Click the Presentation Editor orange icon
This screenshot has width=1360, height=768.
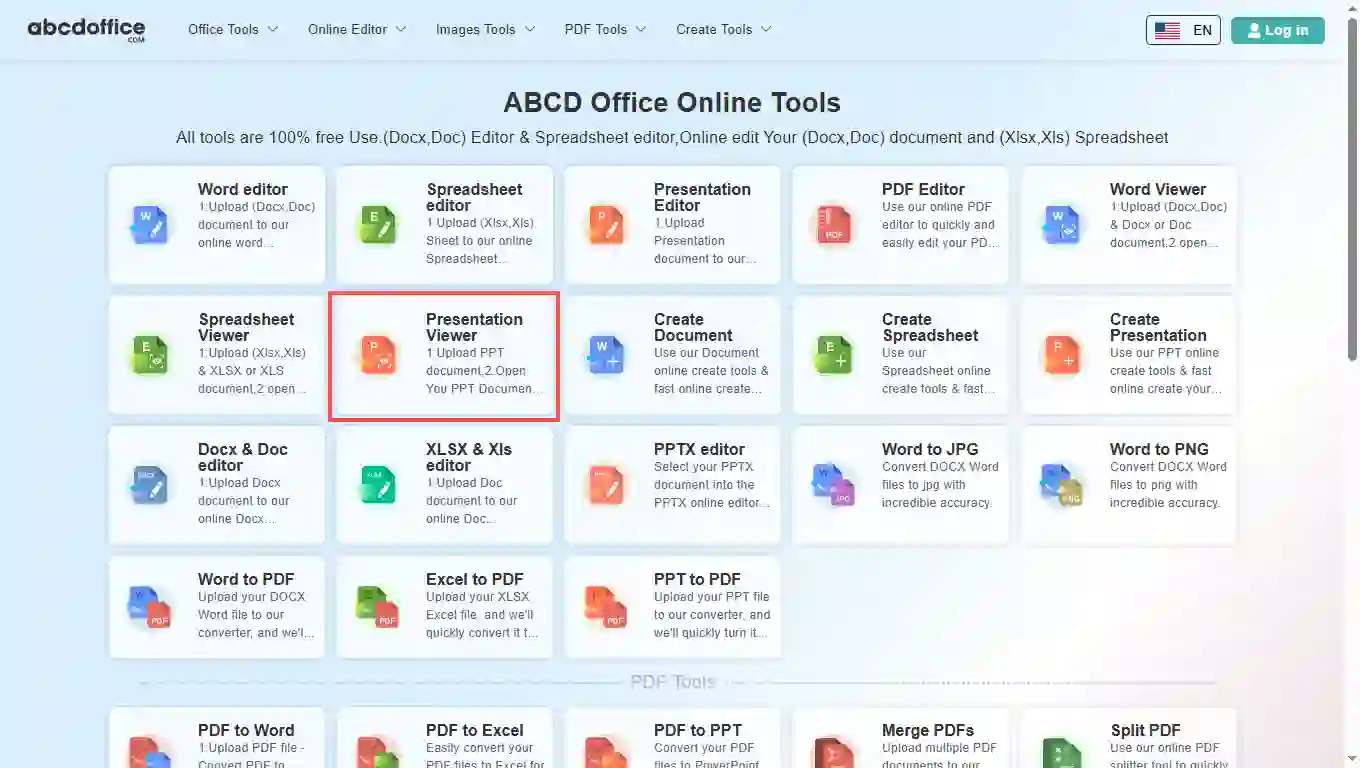[606, 225]
